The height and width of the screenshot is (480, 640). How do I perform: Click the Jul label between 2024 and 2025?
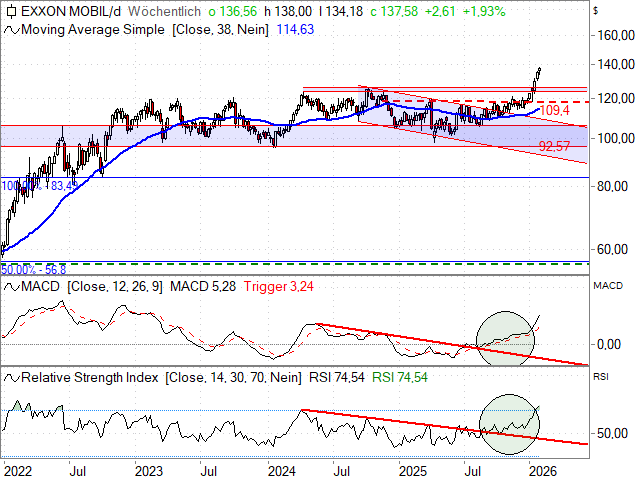341,472
